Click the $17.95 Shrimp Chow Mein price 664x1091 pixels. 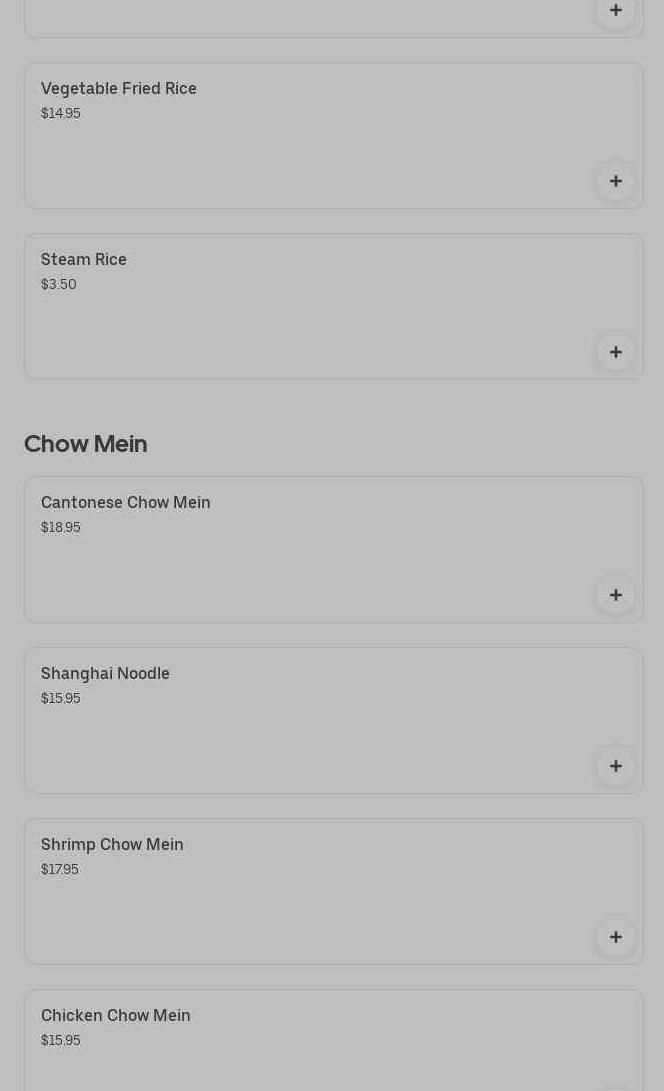click(x=60, y=870)
